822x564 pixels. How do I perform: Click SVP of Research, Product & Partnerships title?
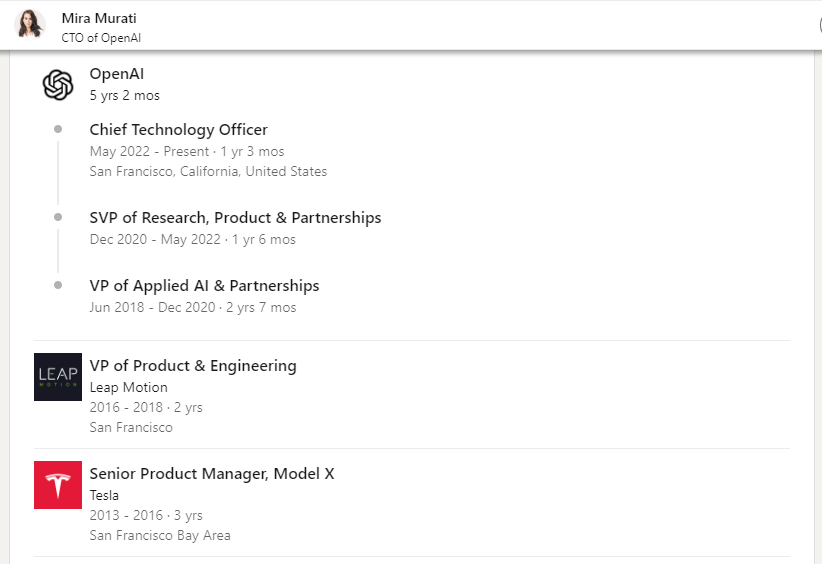[235, 218]
